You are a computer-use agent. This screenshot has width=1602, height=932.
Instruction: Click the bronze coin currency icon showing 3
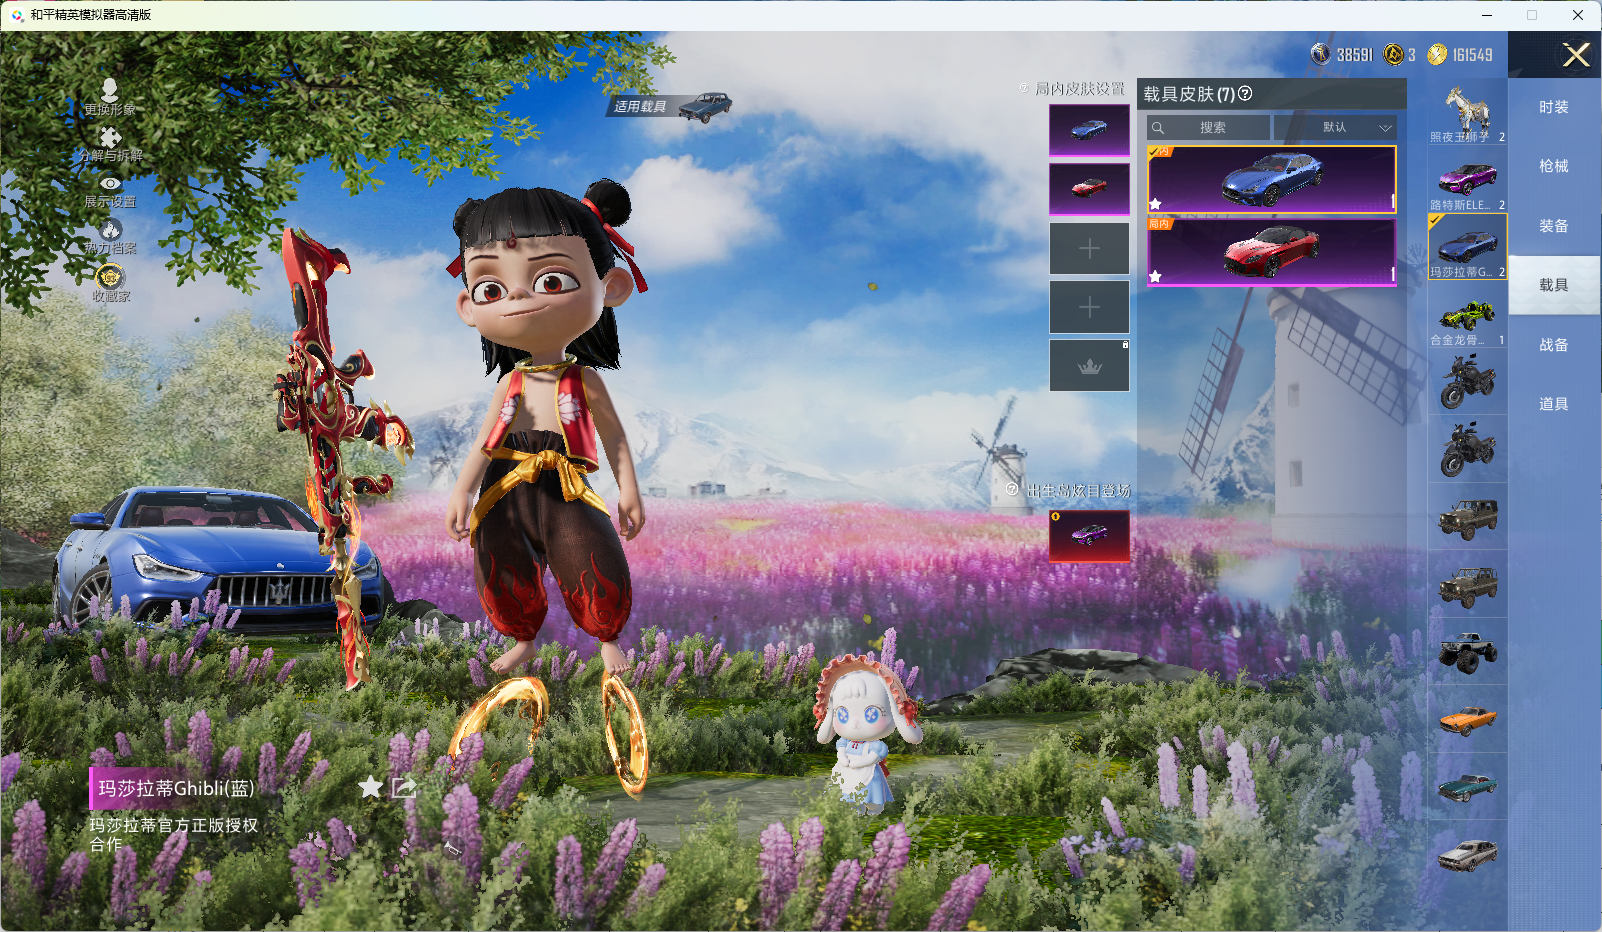click(1393, 54)
